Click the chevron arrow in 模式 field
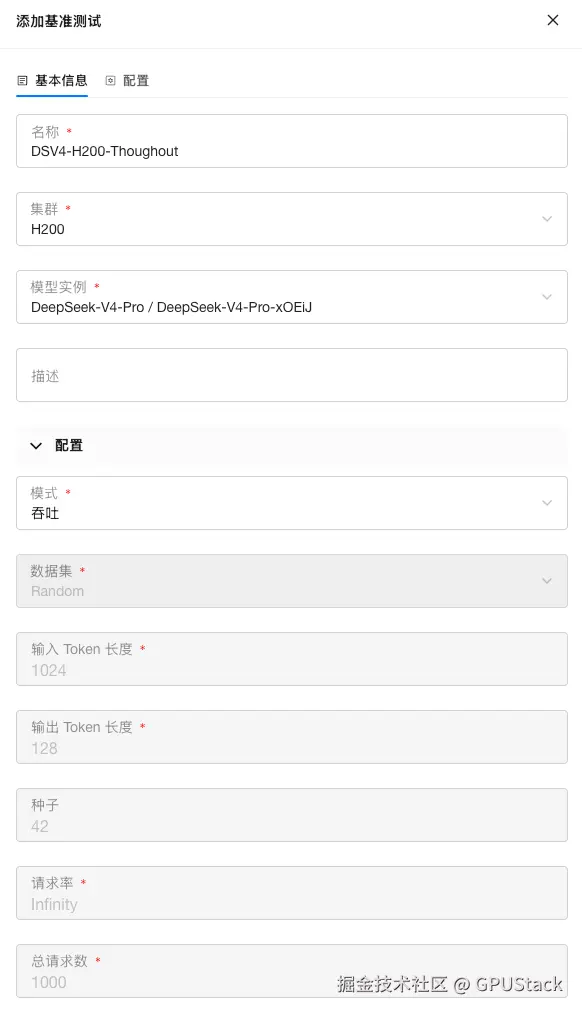 (547, 503)
